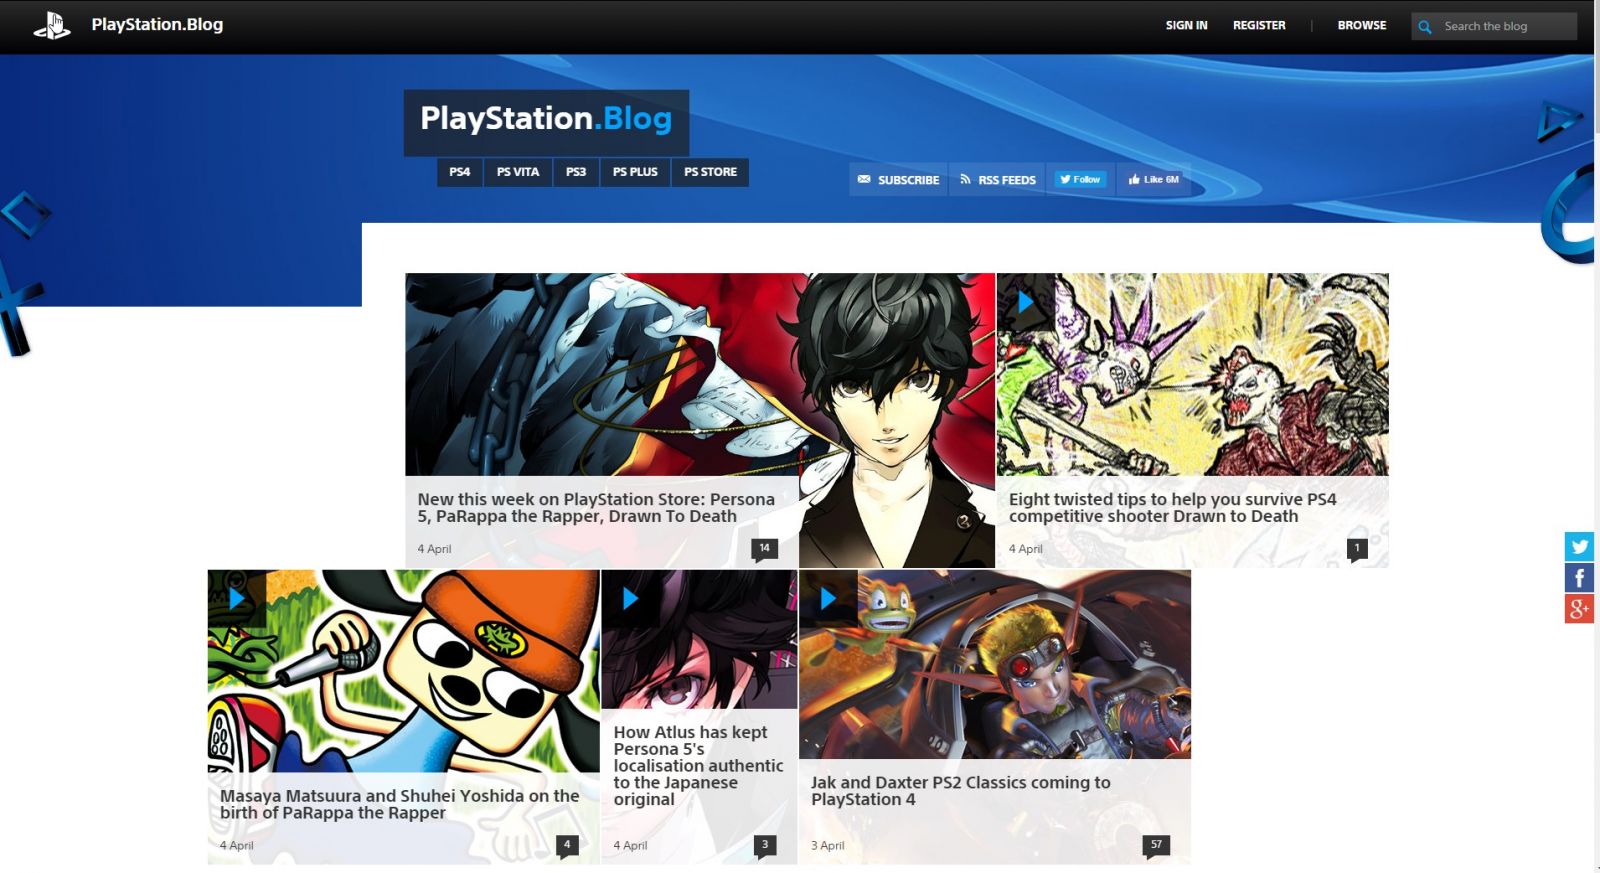Share via the Facebook side icon

(x=1579, y=577)
